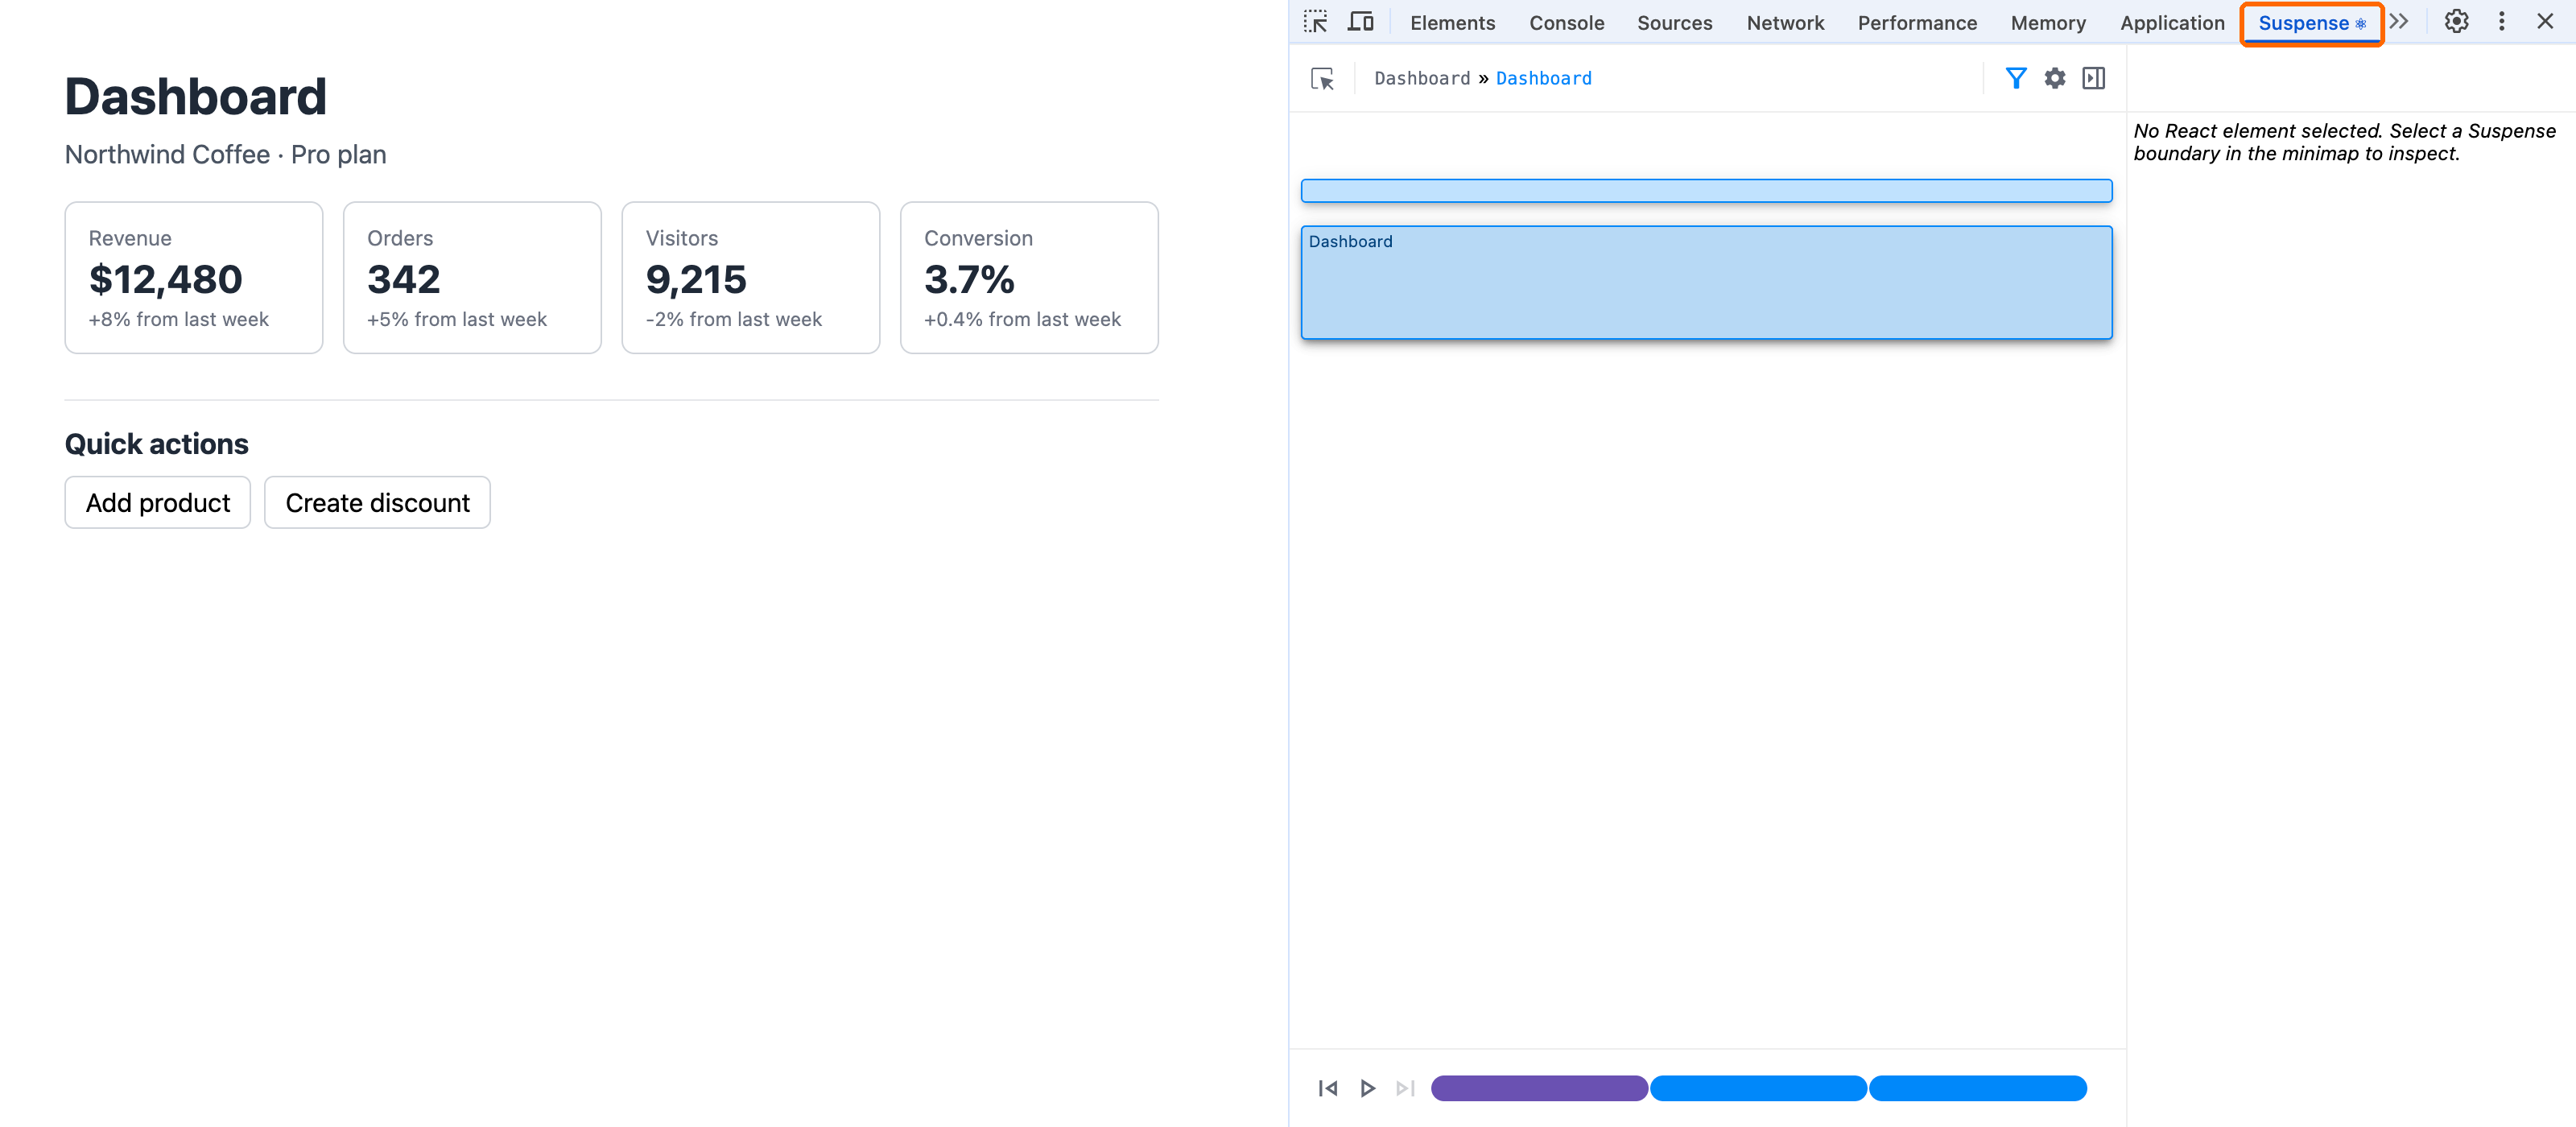The width and height of the screenshot is (2576, 1127).
Task: Click the Visitors 9,215 card
Action: (x=751, y=278)
